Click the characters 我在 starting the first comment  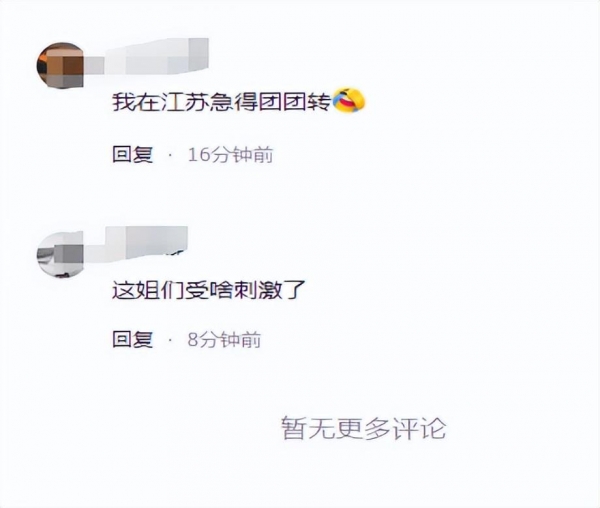click(x=136, y=103)
